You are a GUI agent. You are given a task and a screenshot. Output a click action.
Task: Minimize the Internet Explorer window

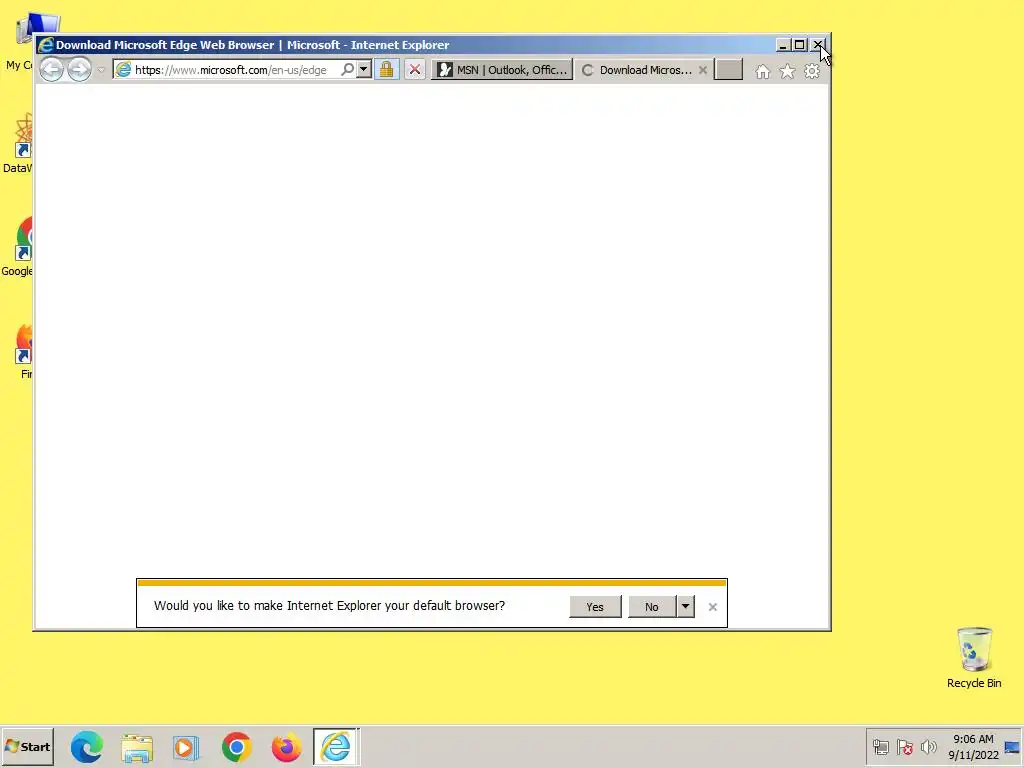pyautogui.click(x=782, y=44)
